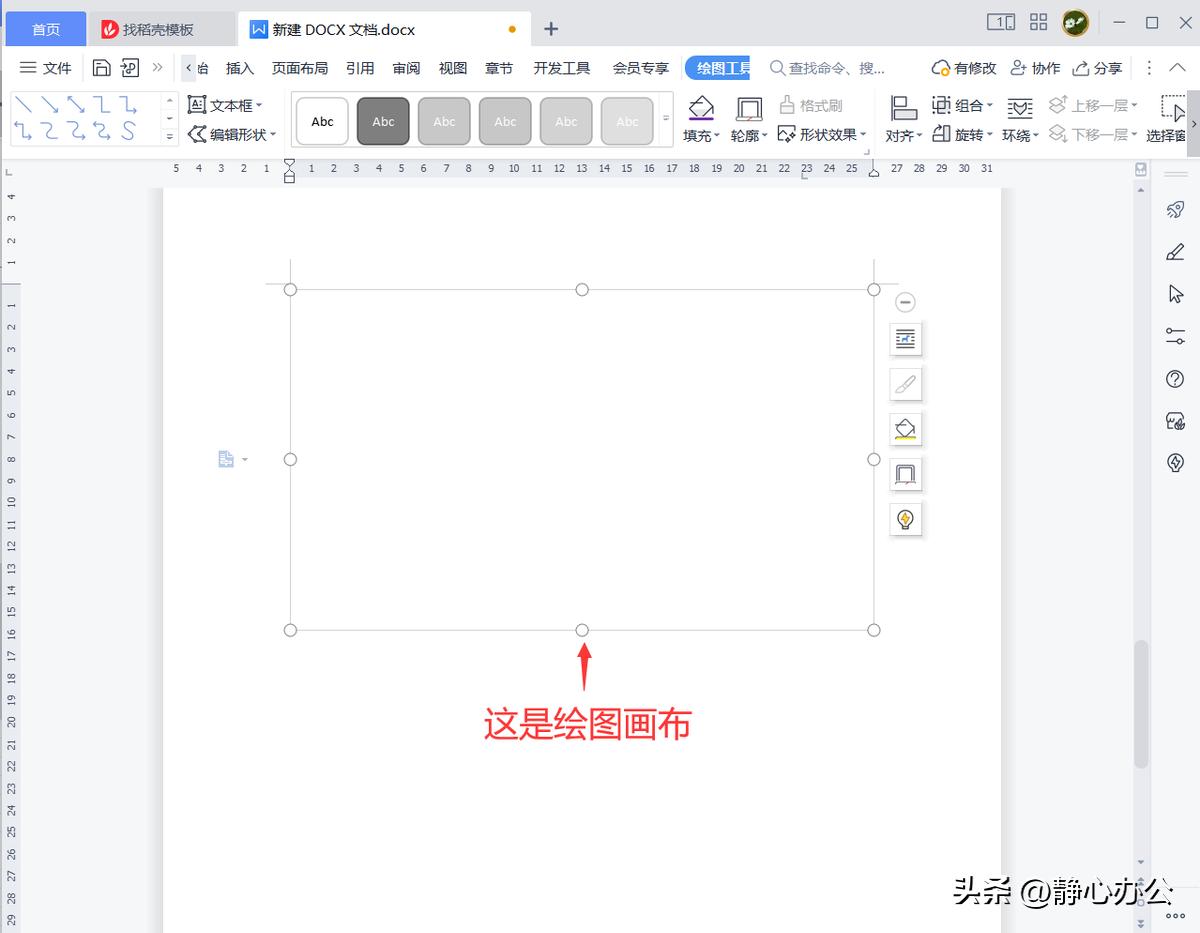This screenshot has width=1200, height=933.
Task: Select the dark Abc shape style preset
Action: click(x=383, y=120)
